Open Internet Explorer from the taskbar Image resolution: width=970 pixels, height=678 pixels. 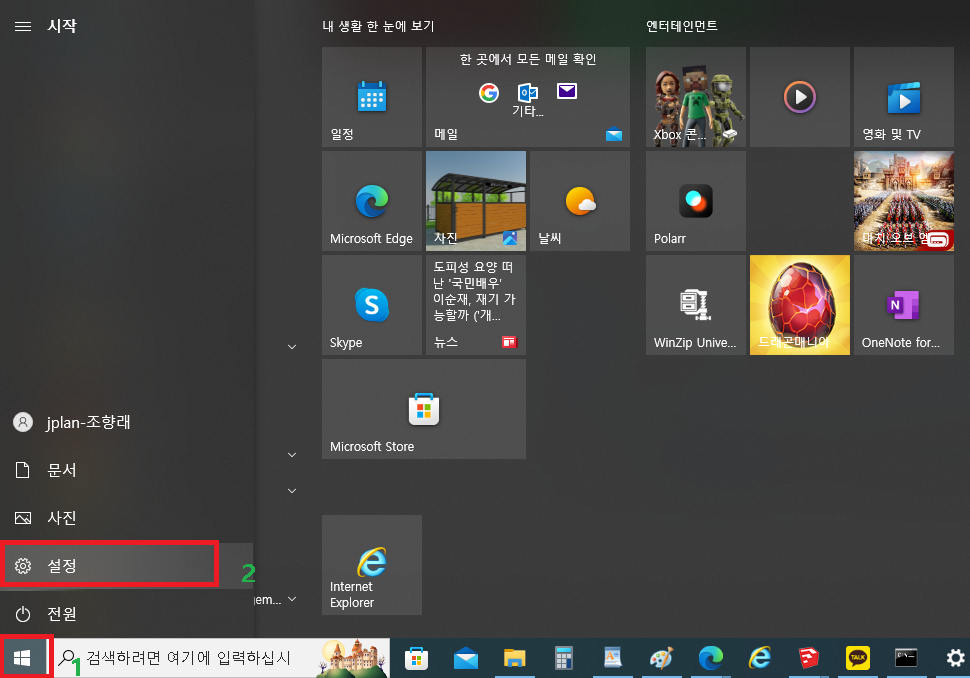coord(760,658)
